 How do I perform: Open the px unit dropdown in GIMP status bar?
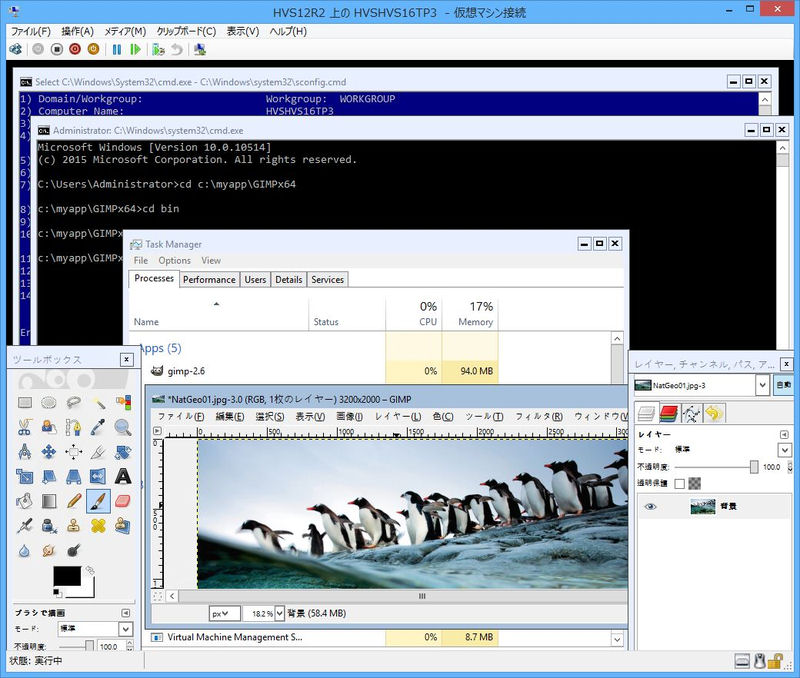coord(224,613)
